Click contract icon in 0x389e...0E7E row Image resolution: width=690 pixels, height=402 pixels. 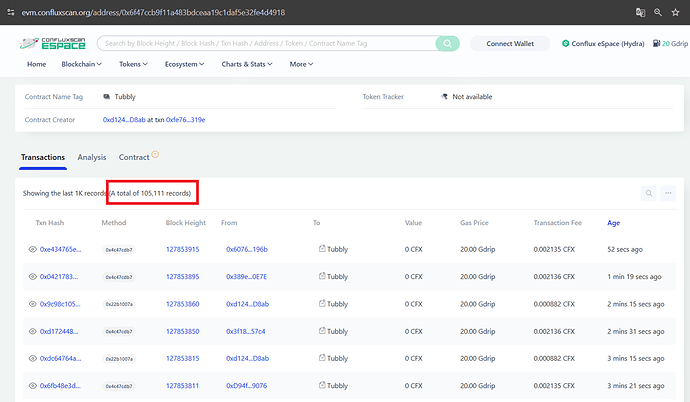point(322,276)
